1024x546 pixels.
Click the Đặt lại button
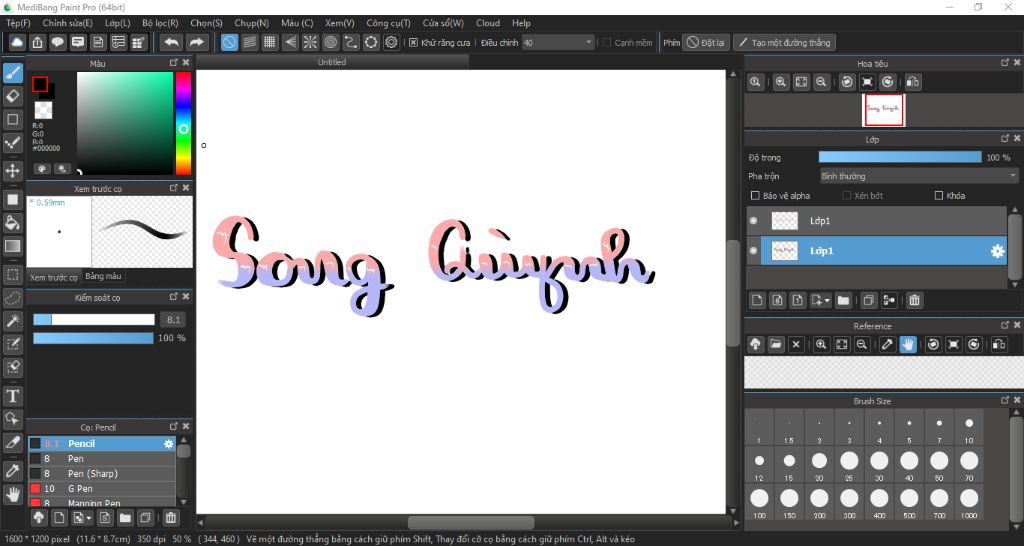[706, 42]
